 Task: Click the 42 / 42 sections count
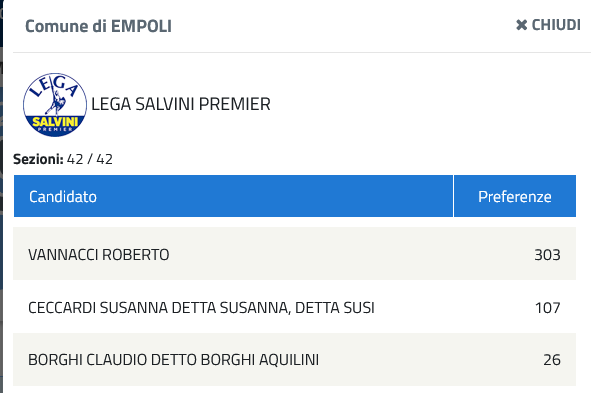[x=90, y=159]
